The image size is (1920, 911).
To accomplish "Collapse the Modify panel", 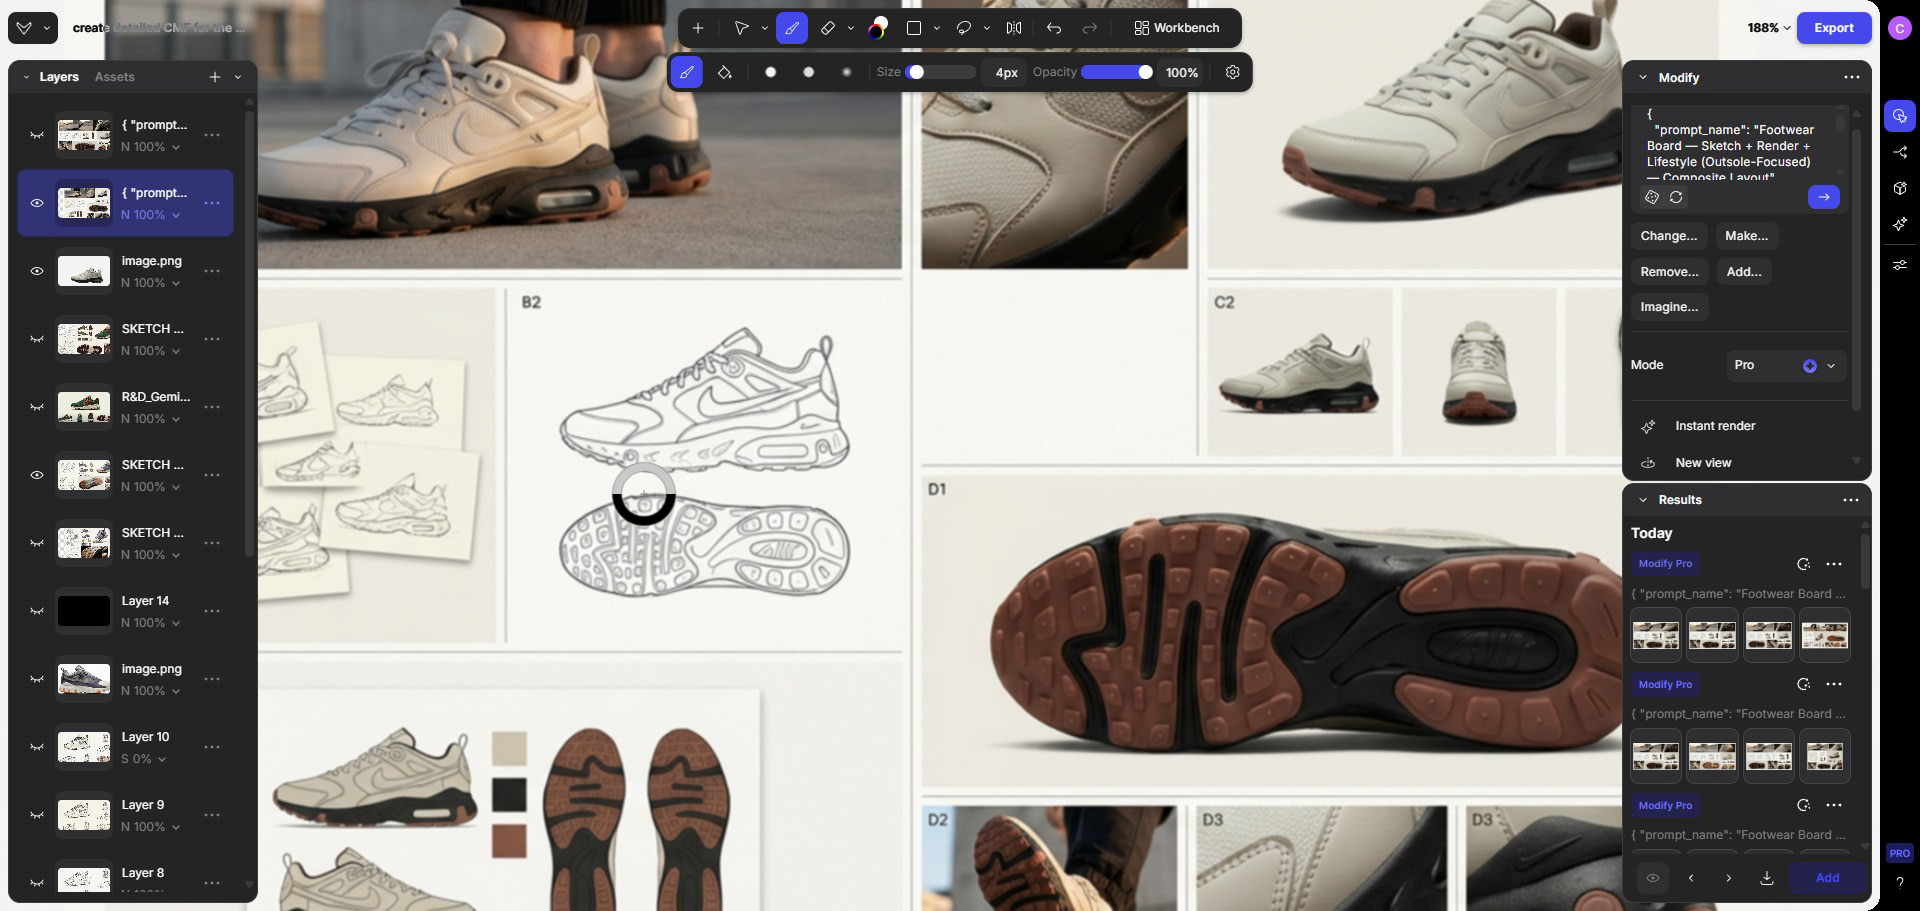I will (1642, 77).
